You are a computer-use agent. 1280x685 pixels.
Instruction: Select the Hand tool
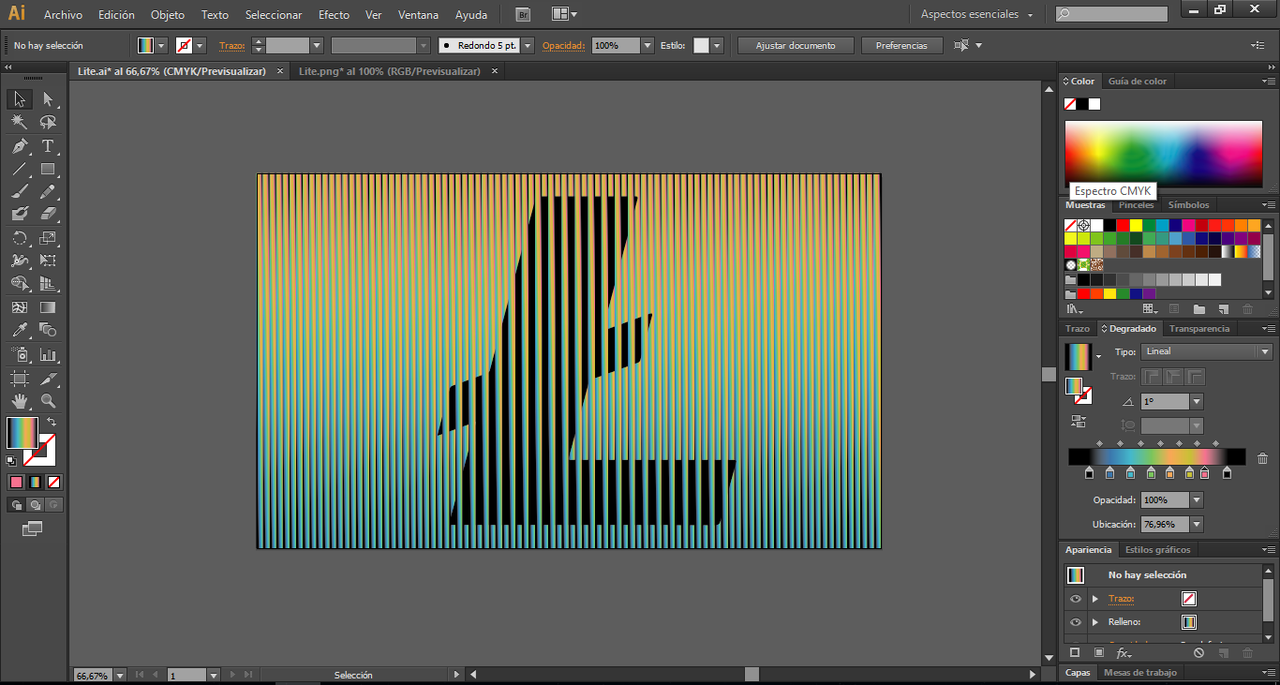(19, 401)
